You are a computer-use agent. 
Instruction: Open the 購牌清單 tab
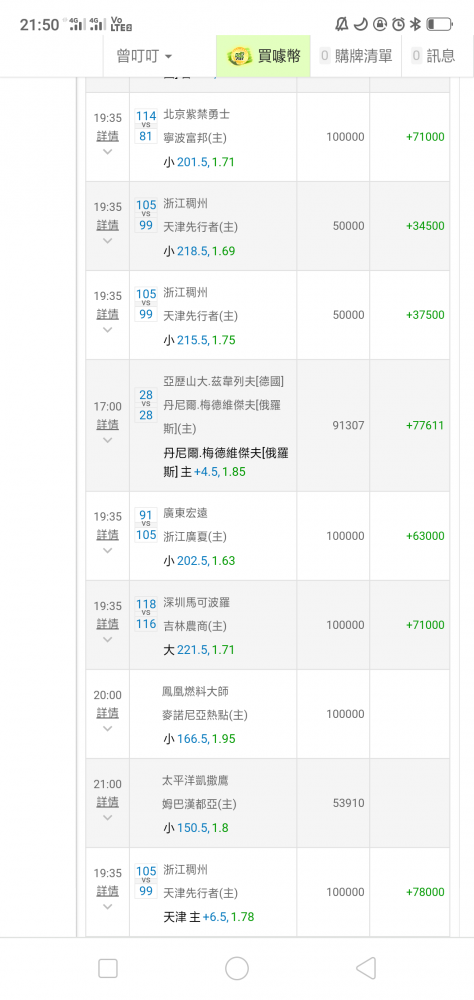[x=355, y=56]
